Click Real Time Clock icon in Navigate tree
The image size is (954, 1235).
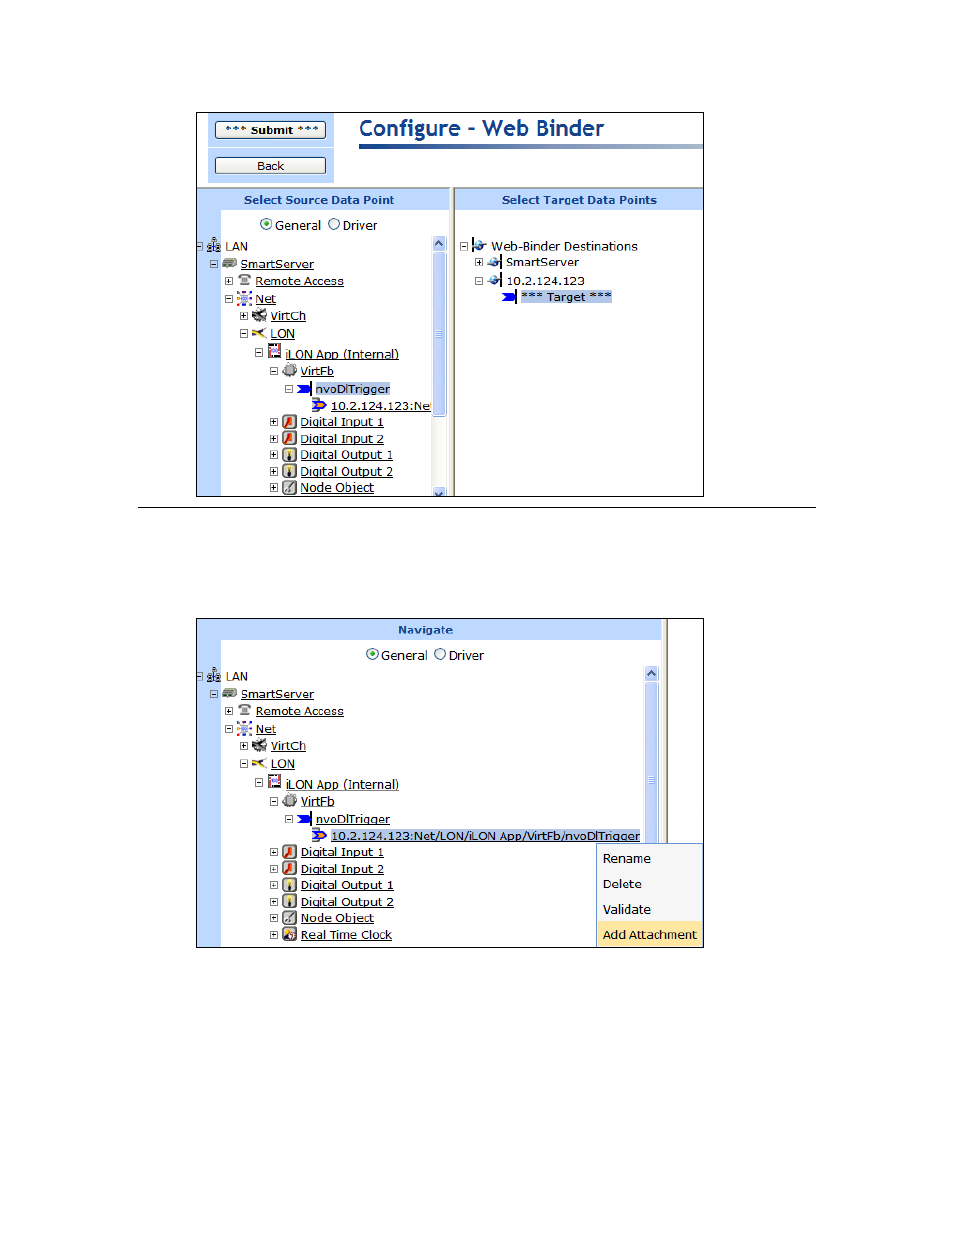tap(289, 935)
